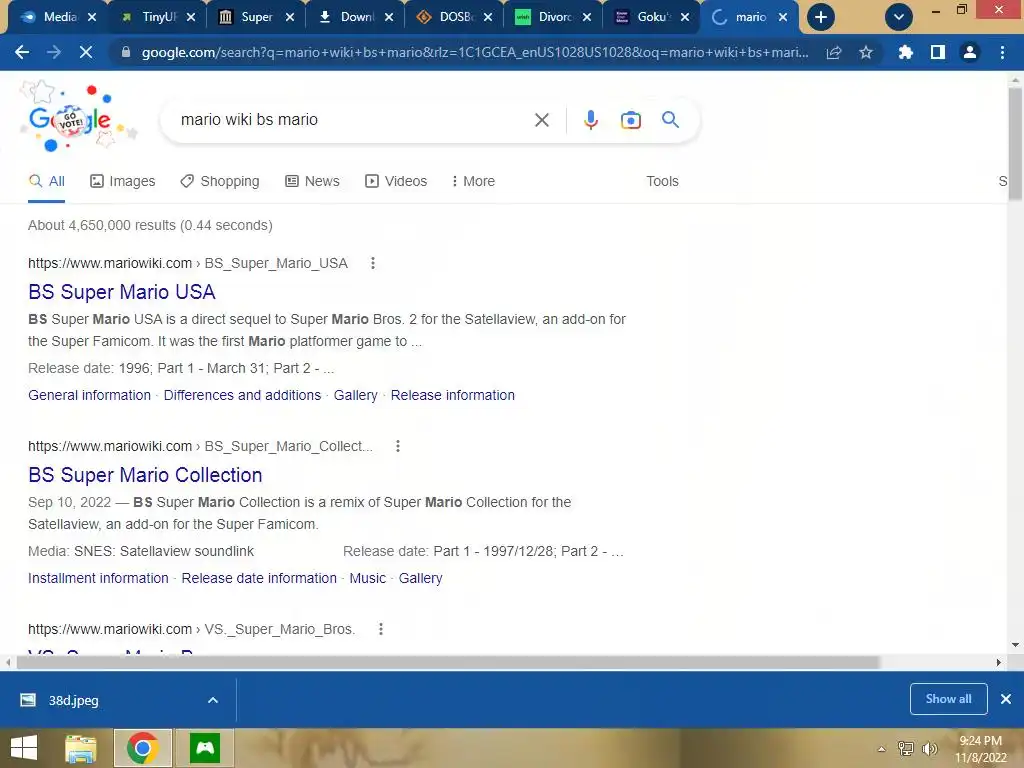Open options for BS_Super_Mario_Collect result

398,446
